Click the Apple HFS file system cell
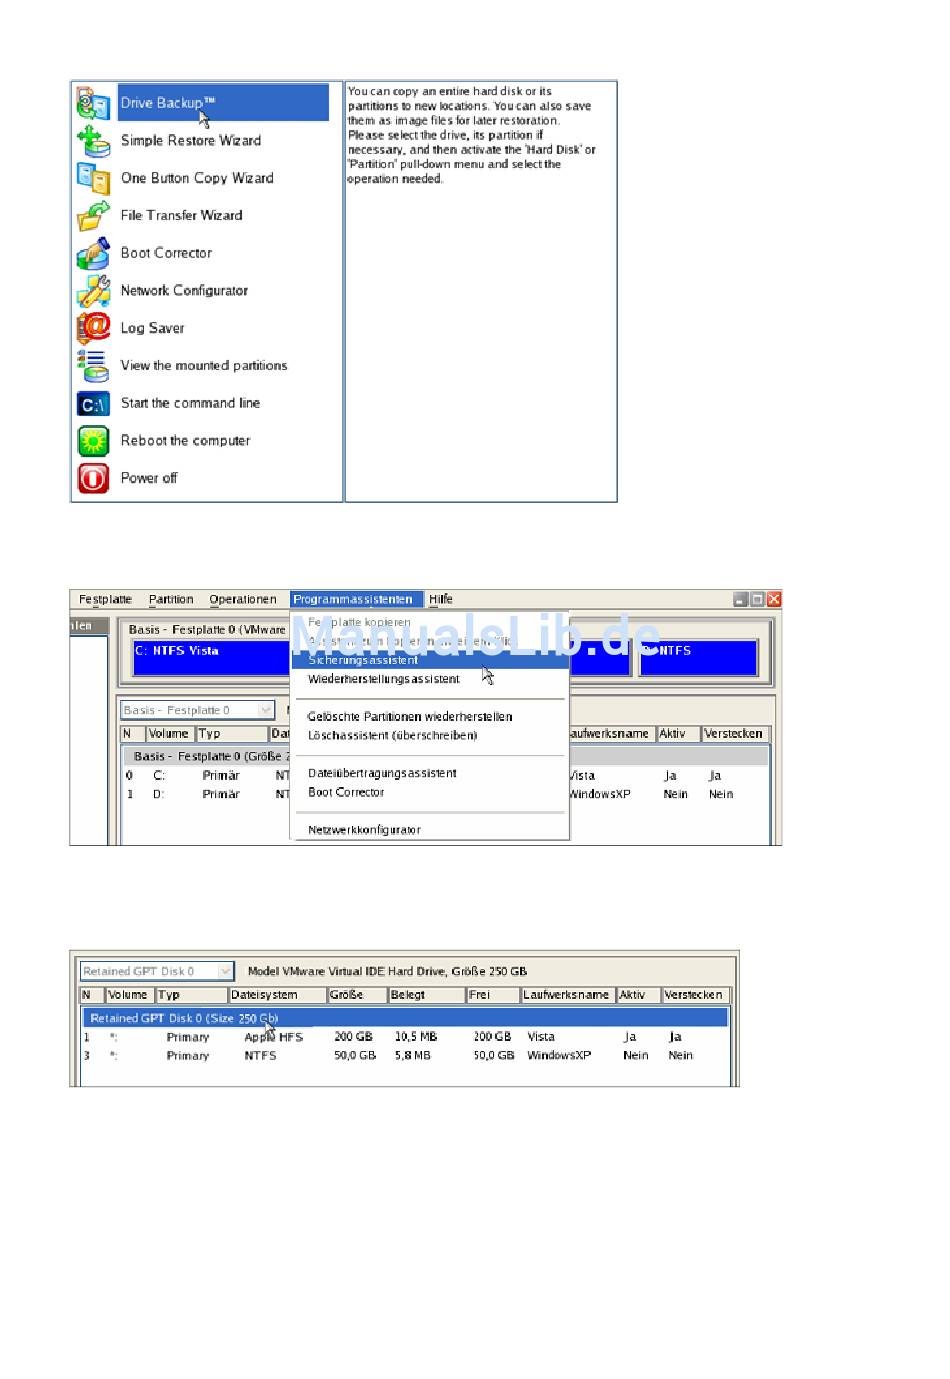This screenshot has width=950, height=1379. [x=274, y=1037]
